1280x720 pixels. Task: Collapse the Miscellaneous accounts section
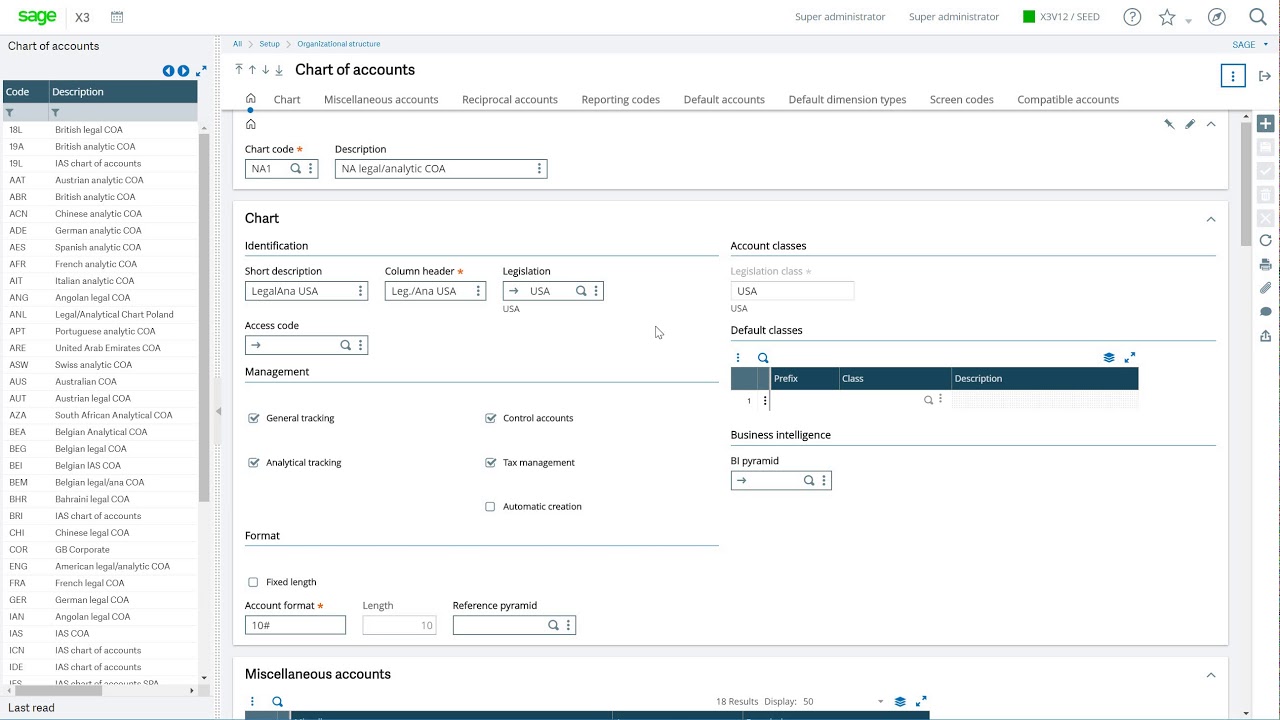[1211, 675]
